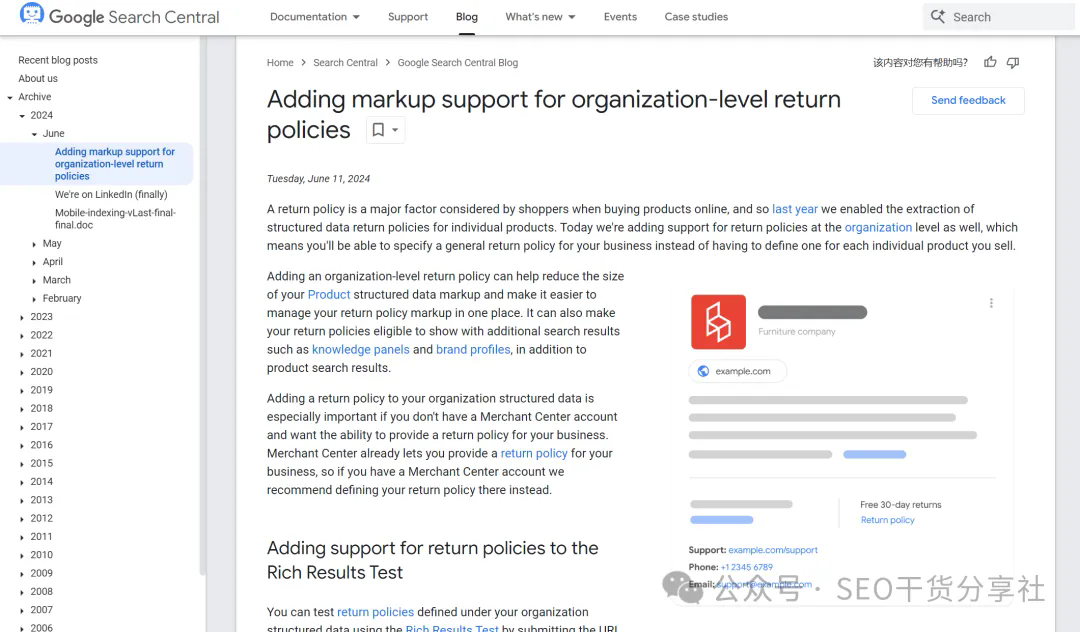Follow the 'last year' link in the article
Screen dimensions: 1080x632
tap(795, 209)
